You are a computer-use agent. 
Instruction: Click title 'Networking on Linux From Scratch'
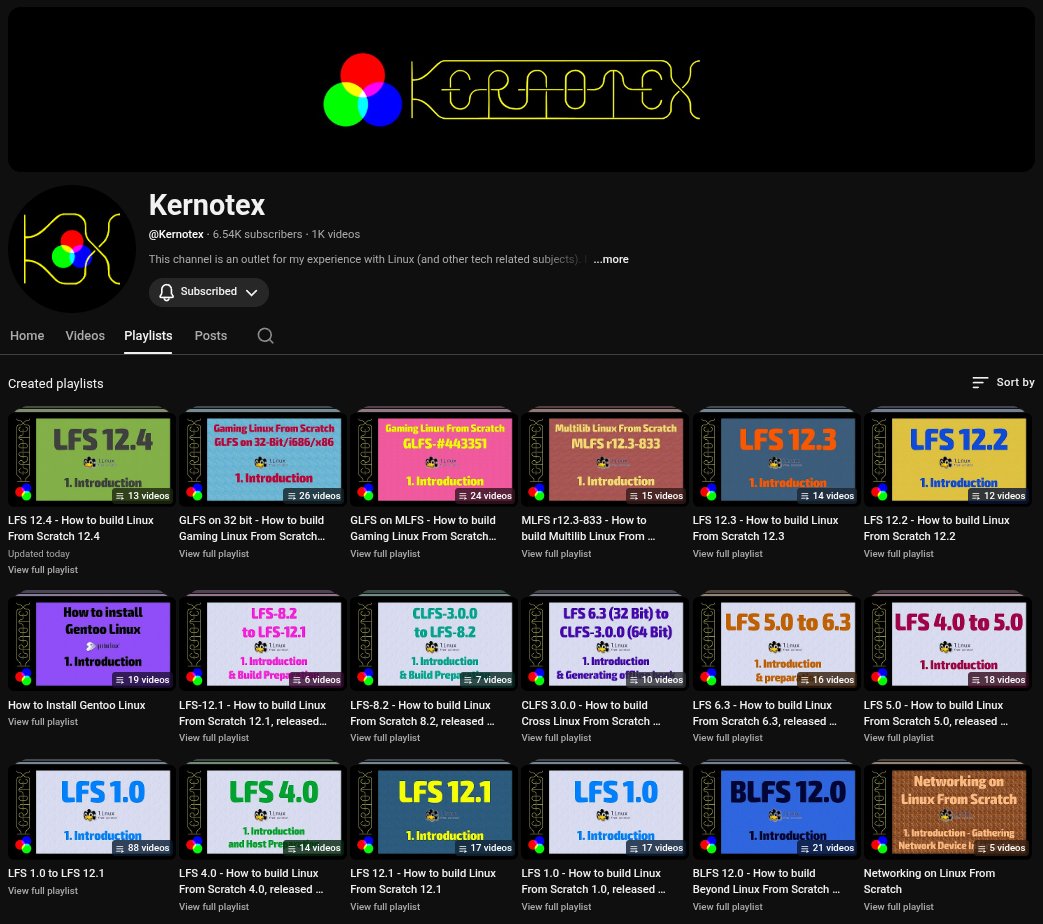pyautogui.click(x=929, y=881)
